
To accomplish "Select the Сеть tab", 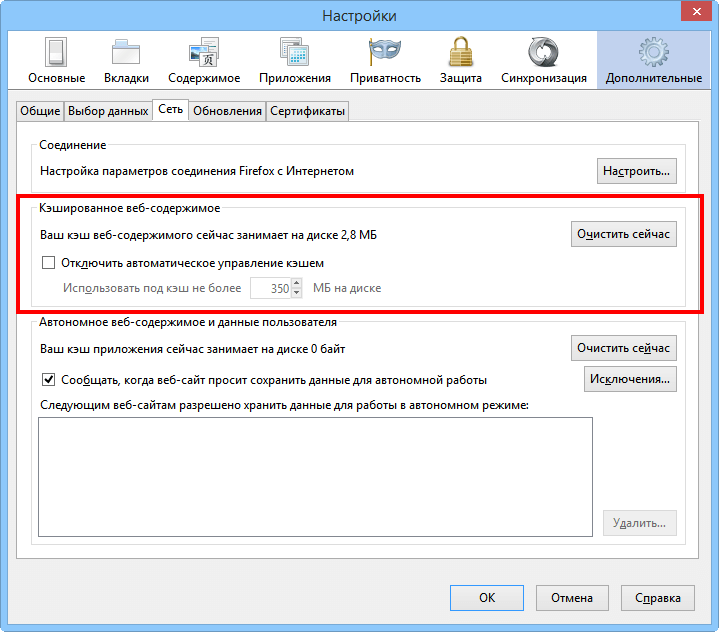I will click(x=171, y=110).
